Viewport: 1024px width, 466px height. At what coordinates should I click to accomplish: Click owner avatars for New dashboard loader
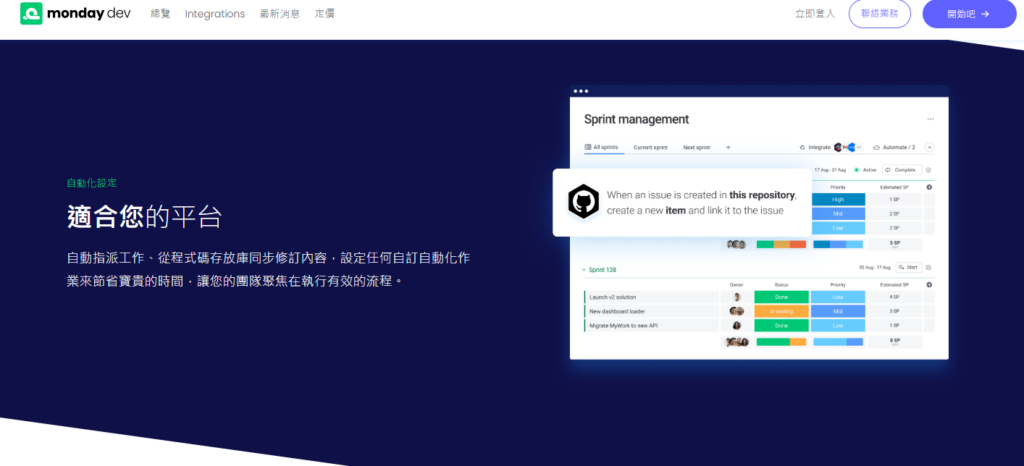[737, 311]
